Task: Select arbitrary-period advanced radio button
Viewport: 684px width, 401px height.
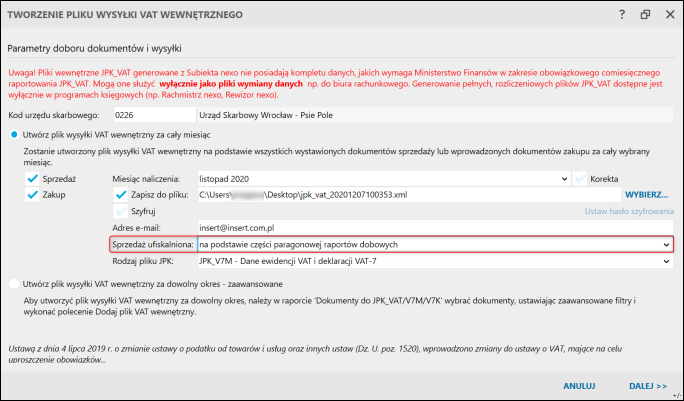Action: click(14, 284)
